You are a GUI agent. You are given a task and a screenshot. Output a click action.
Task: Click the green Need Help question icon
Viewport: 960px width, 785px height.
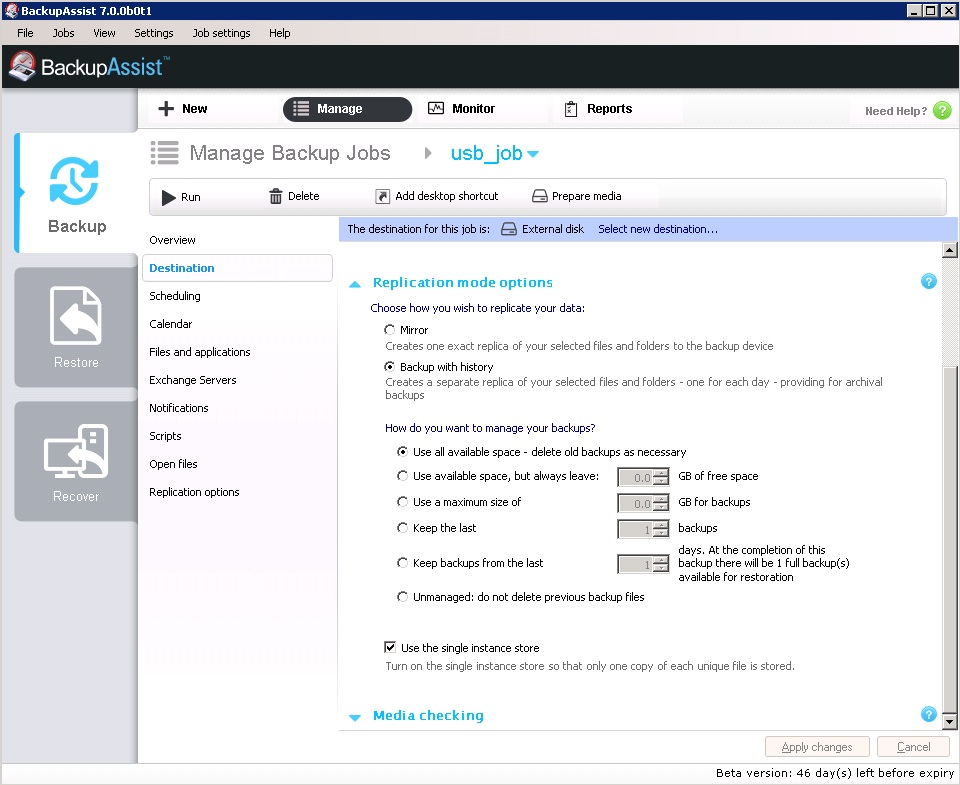[x=942, y=111]
